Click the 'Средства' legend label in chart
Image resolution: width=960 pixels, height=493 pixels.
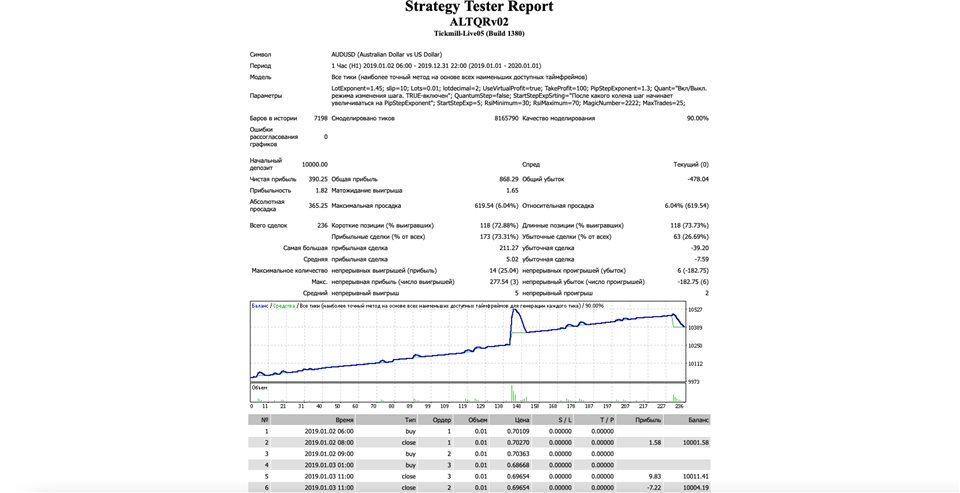tap(283, 305)
